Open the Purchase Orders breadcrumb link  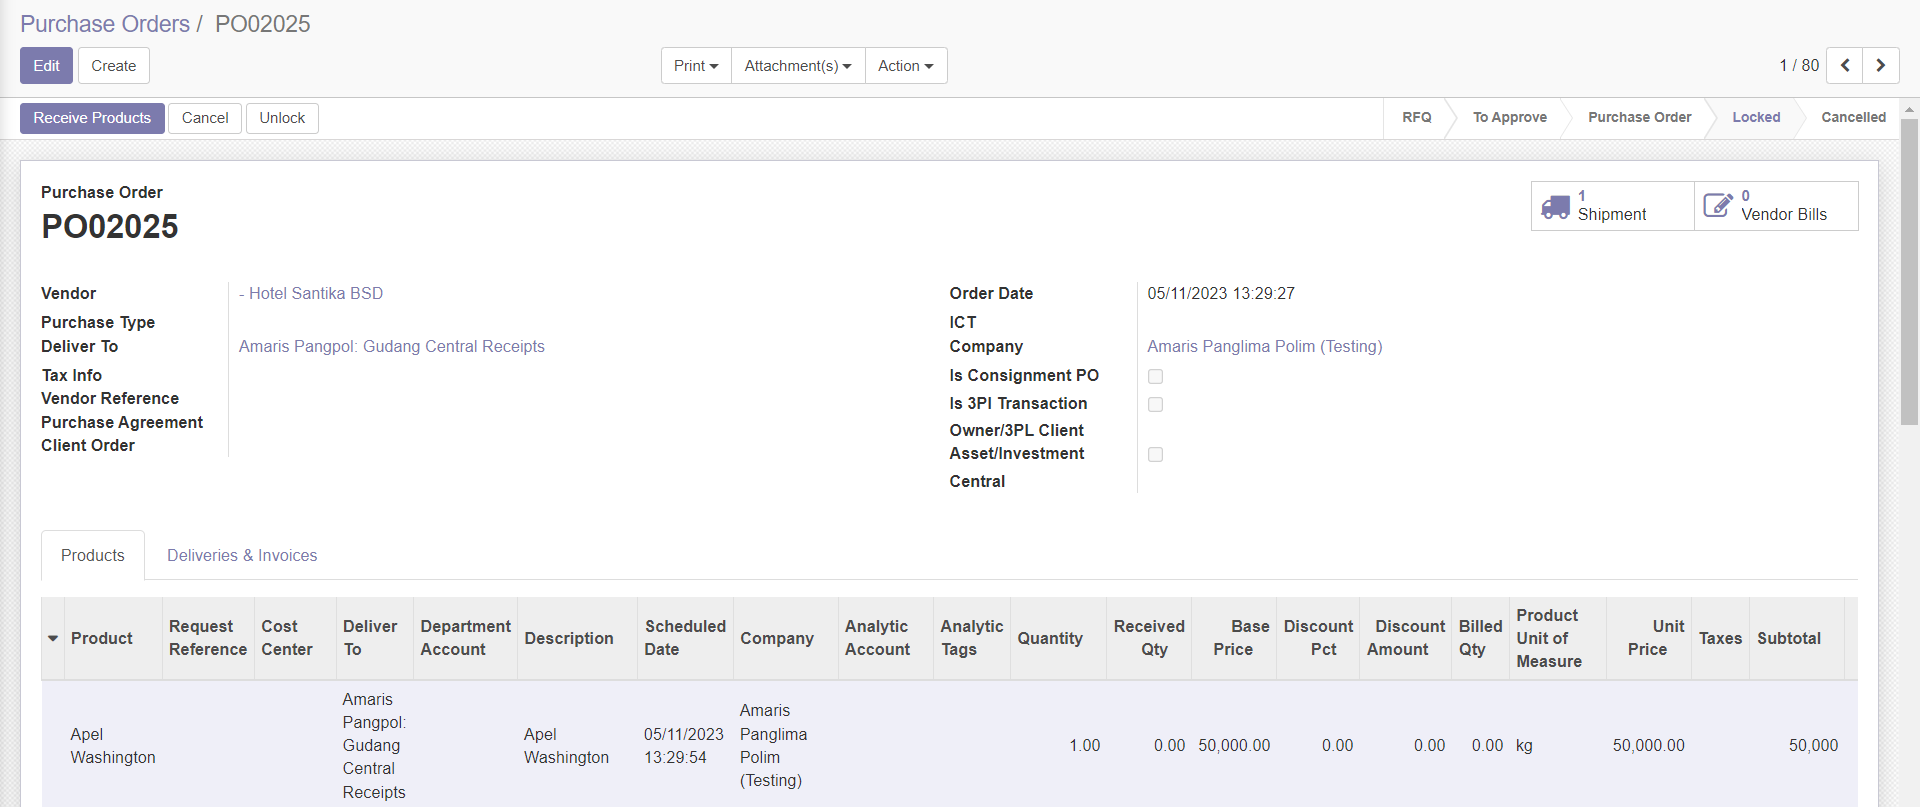tap(105, 24)
